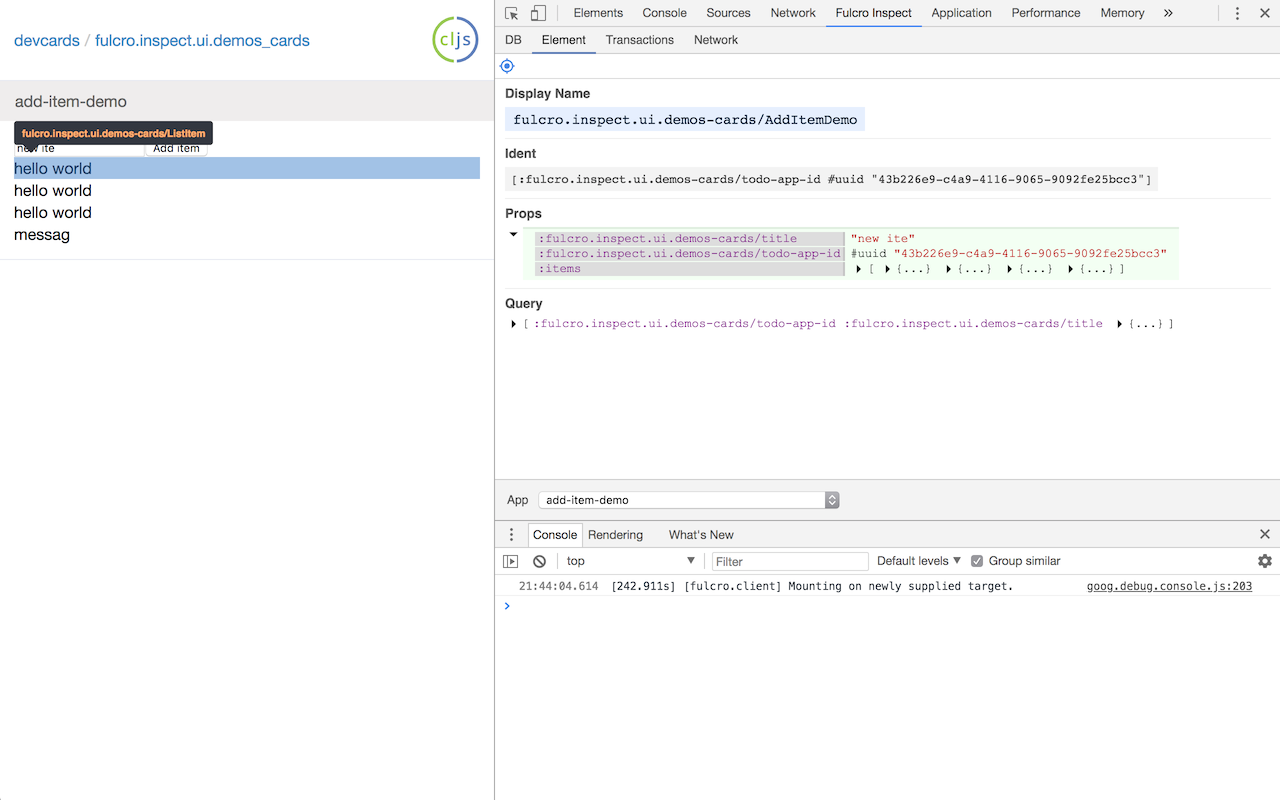Image resolution: width=1280 pixels, height=800 pixels.
Task: Collapse the Props tree triangle
Action: click(514, 235)
